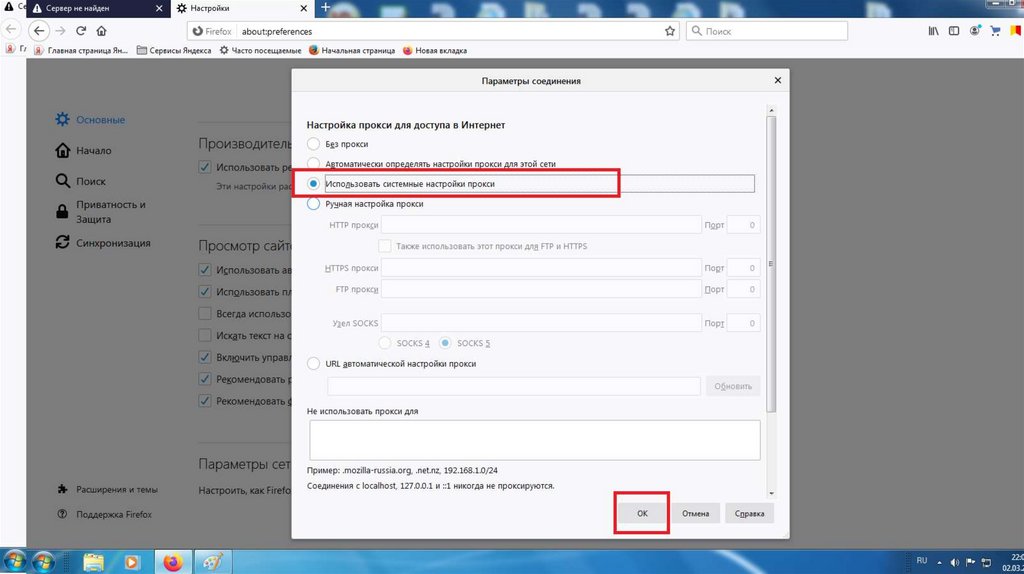1024x574 pixels.
Task: Click the FTP прокси input field
Action: [541, 289]
